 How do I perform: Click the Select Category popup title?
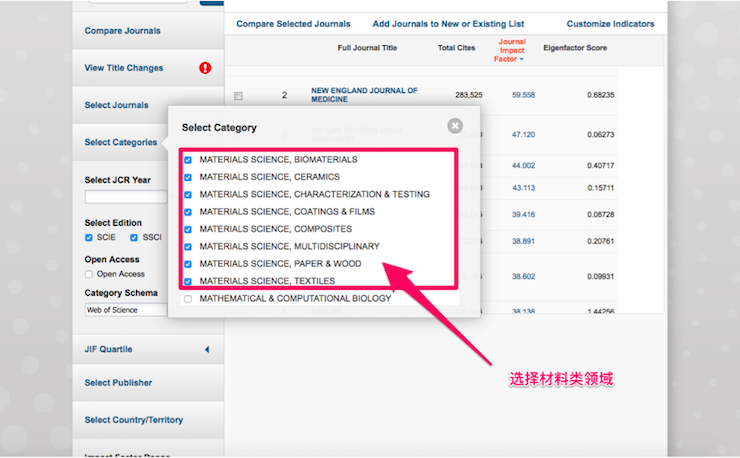click(219, 128)
